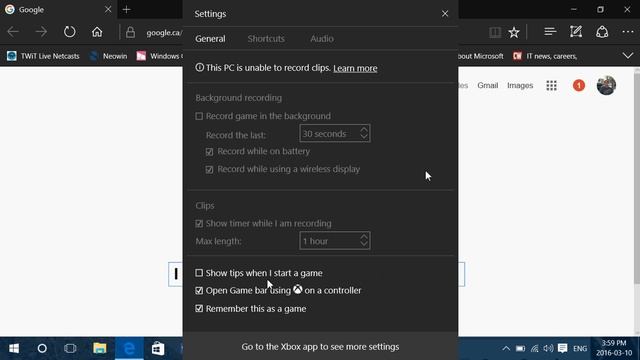Toggle Record while using a wireless display
This screenshot has width=640, height=360.
[209, 169]
